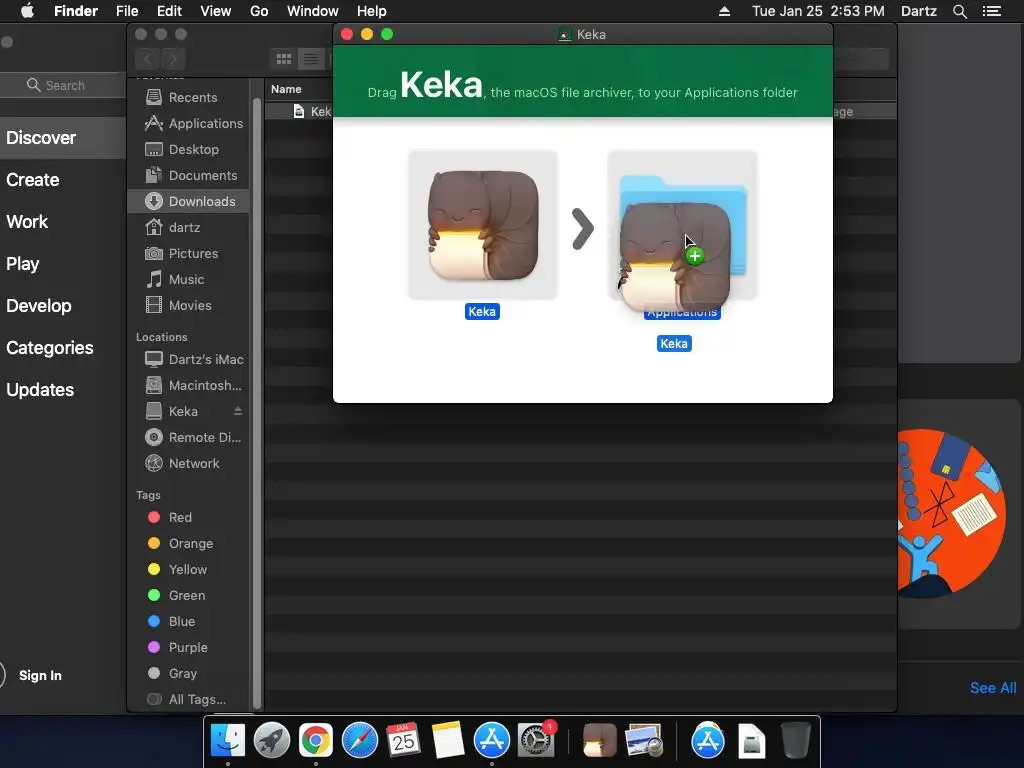Viewport: 1024px width, 768px height.
Task: Open Network in Finder sidebar
Action: pos(182,464)
